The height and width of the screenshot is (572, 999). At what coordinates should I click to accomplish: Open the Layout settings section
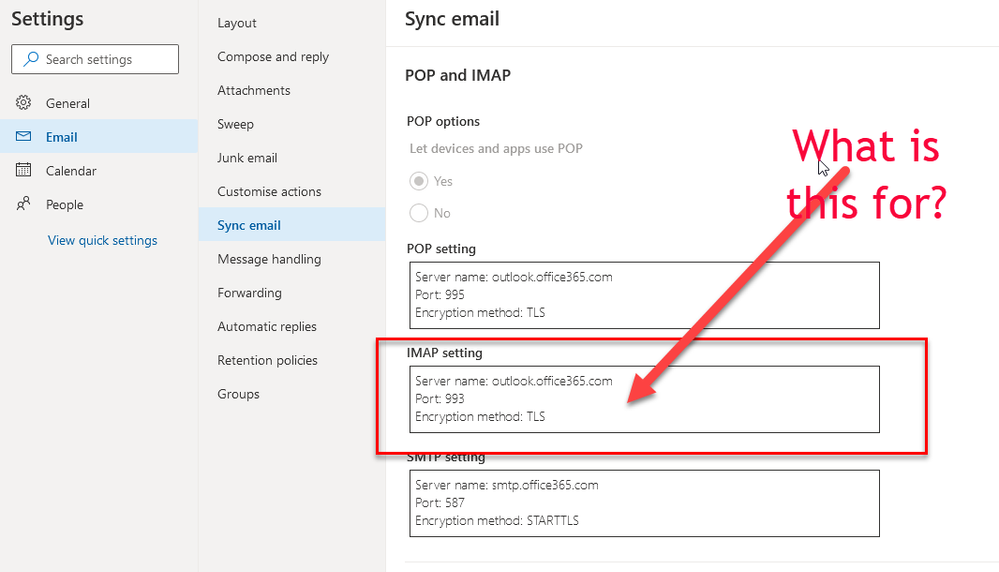[x=237, y=23]
